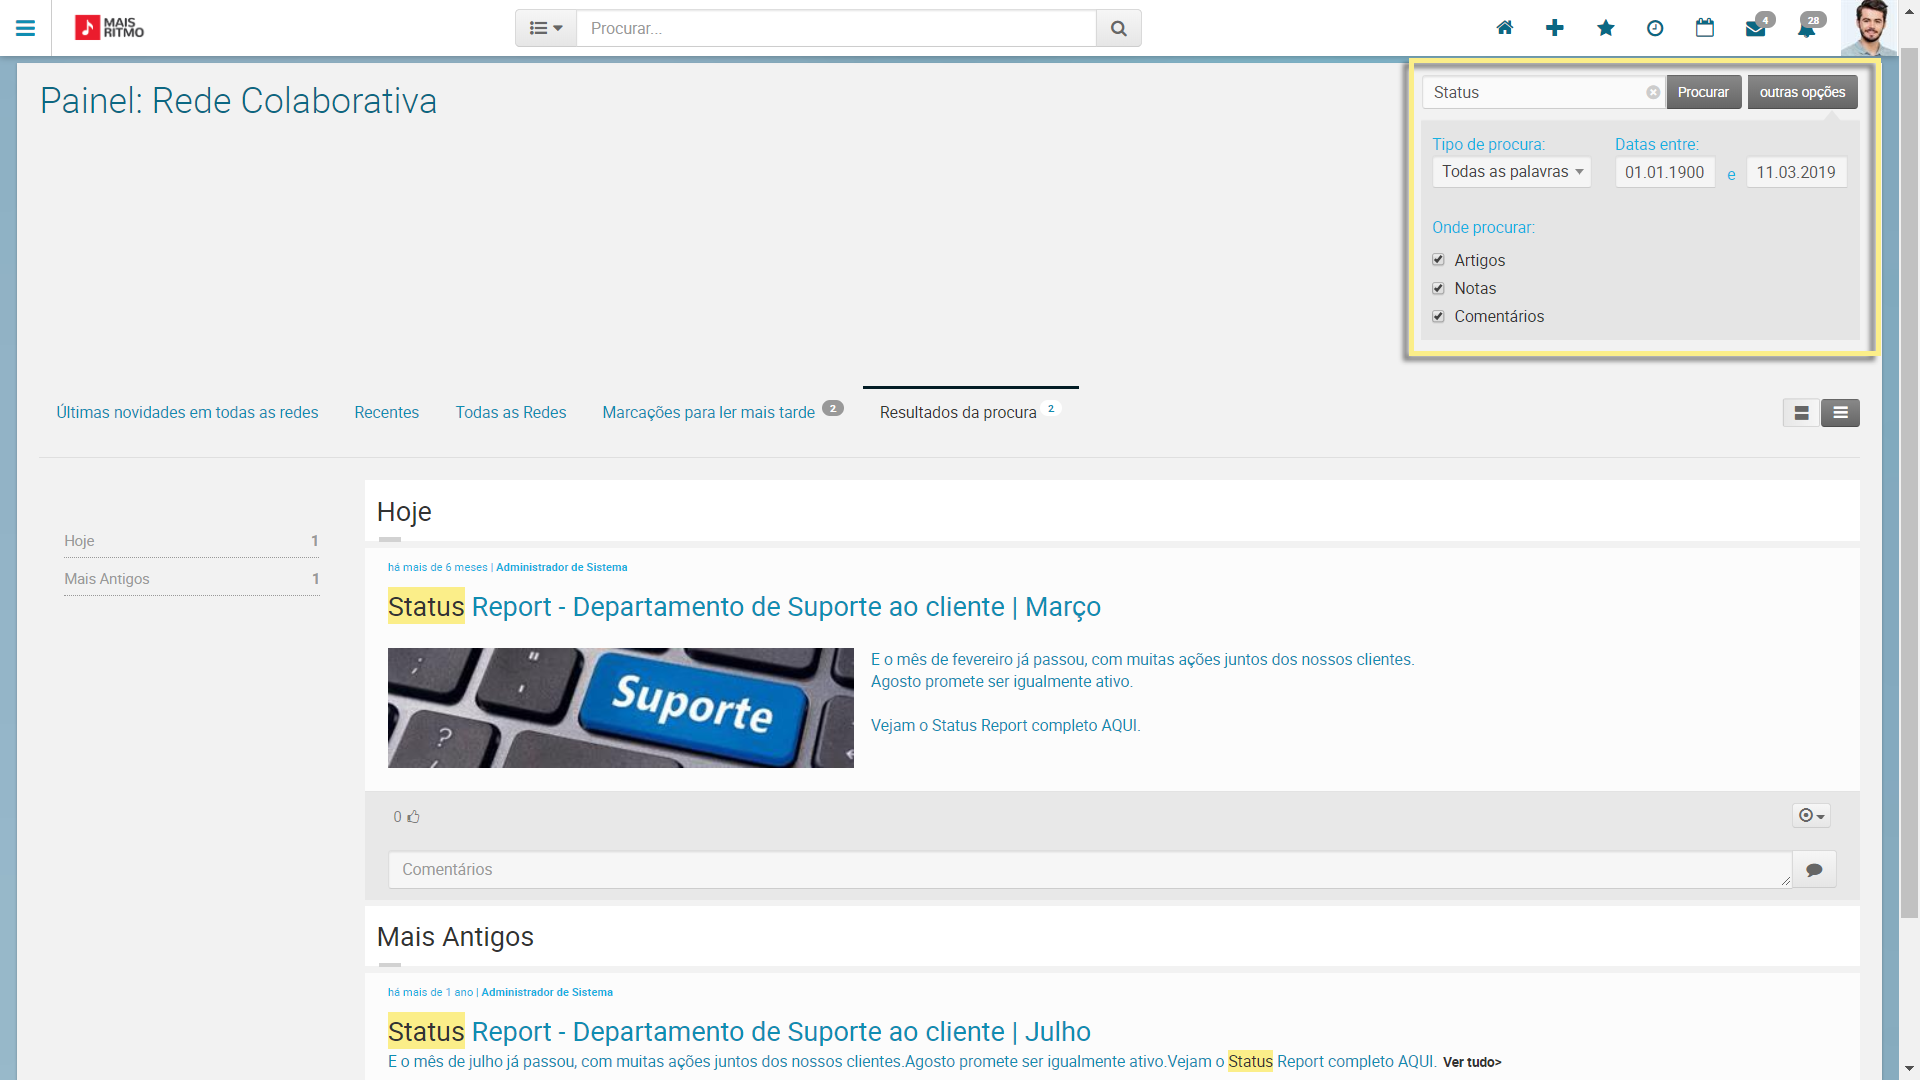Open the user profile avatar

[1868, 28]
